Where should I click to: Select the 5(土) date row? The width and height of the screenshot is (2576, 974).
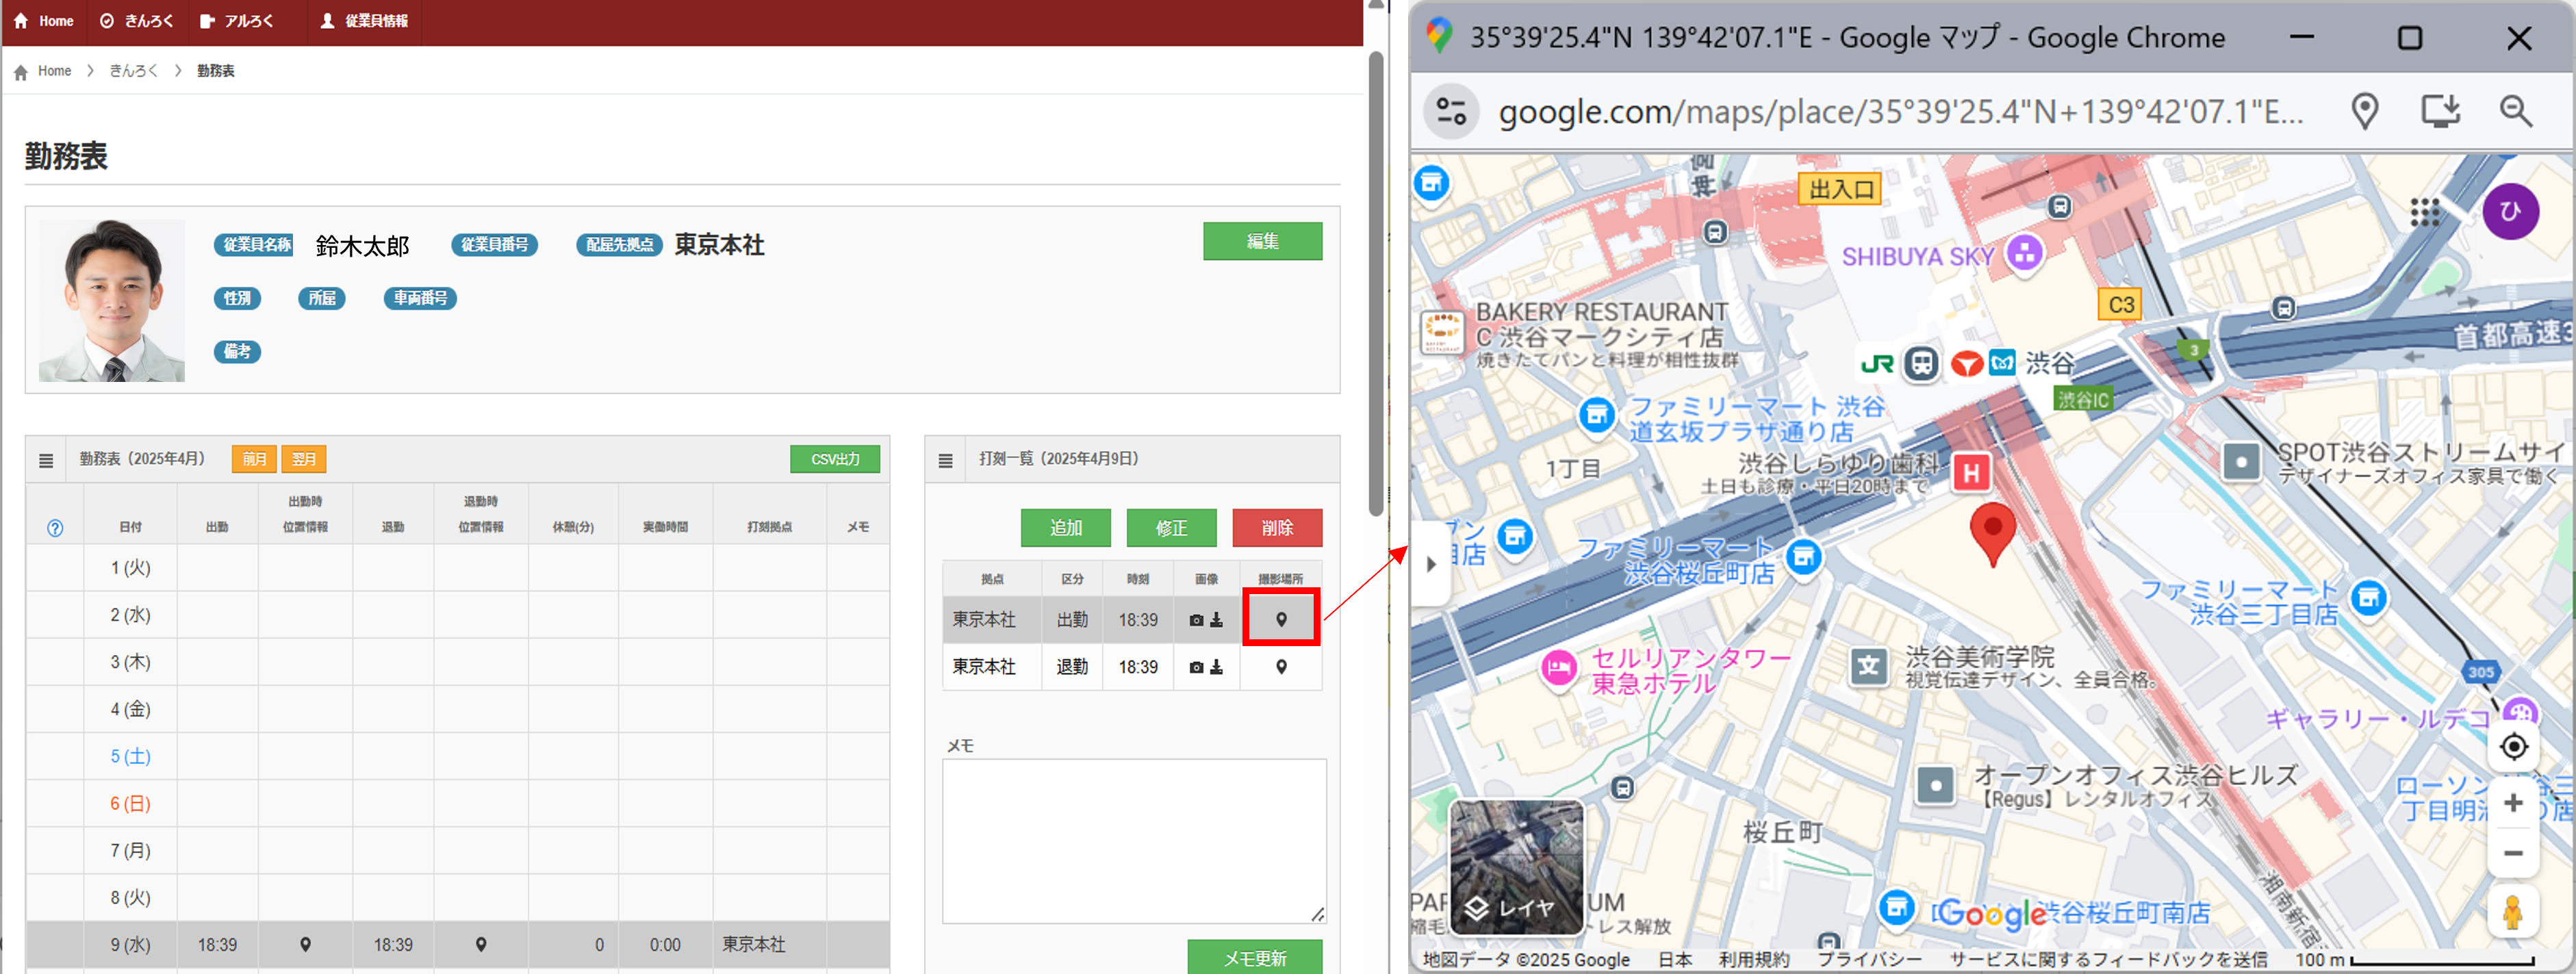pyautogui.click(x=130, y=757)
